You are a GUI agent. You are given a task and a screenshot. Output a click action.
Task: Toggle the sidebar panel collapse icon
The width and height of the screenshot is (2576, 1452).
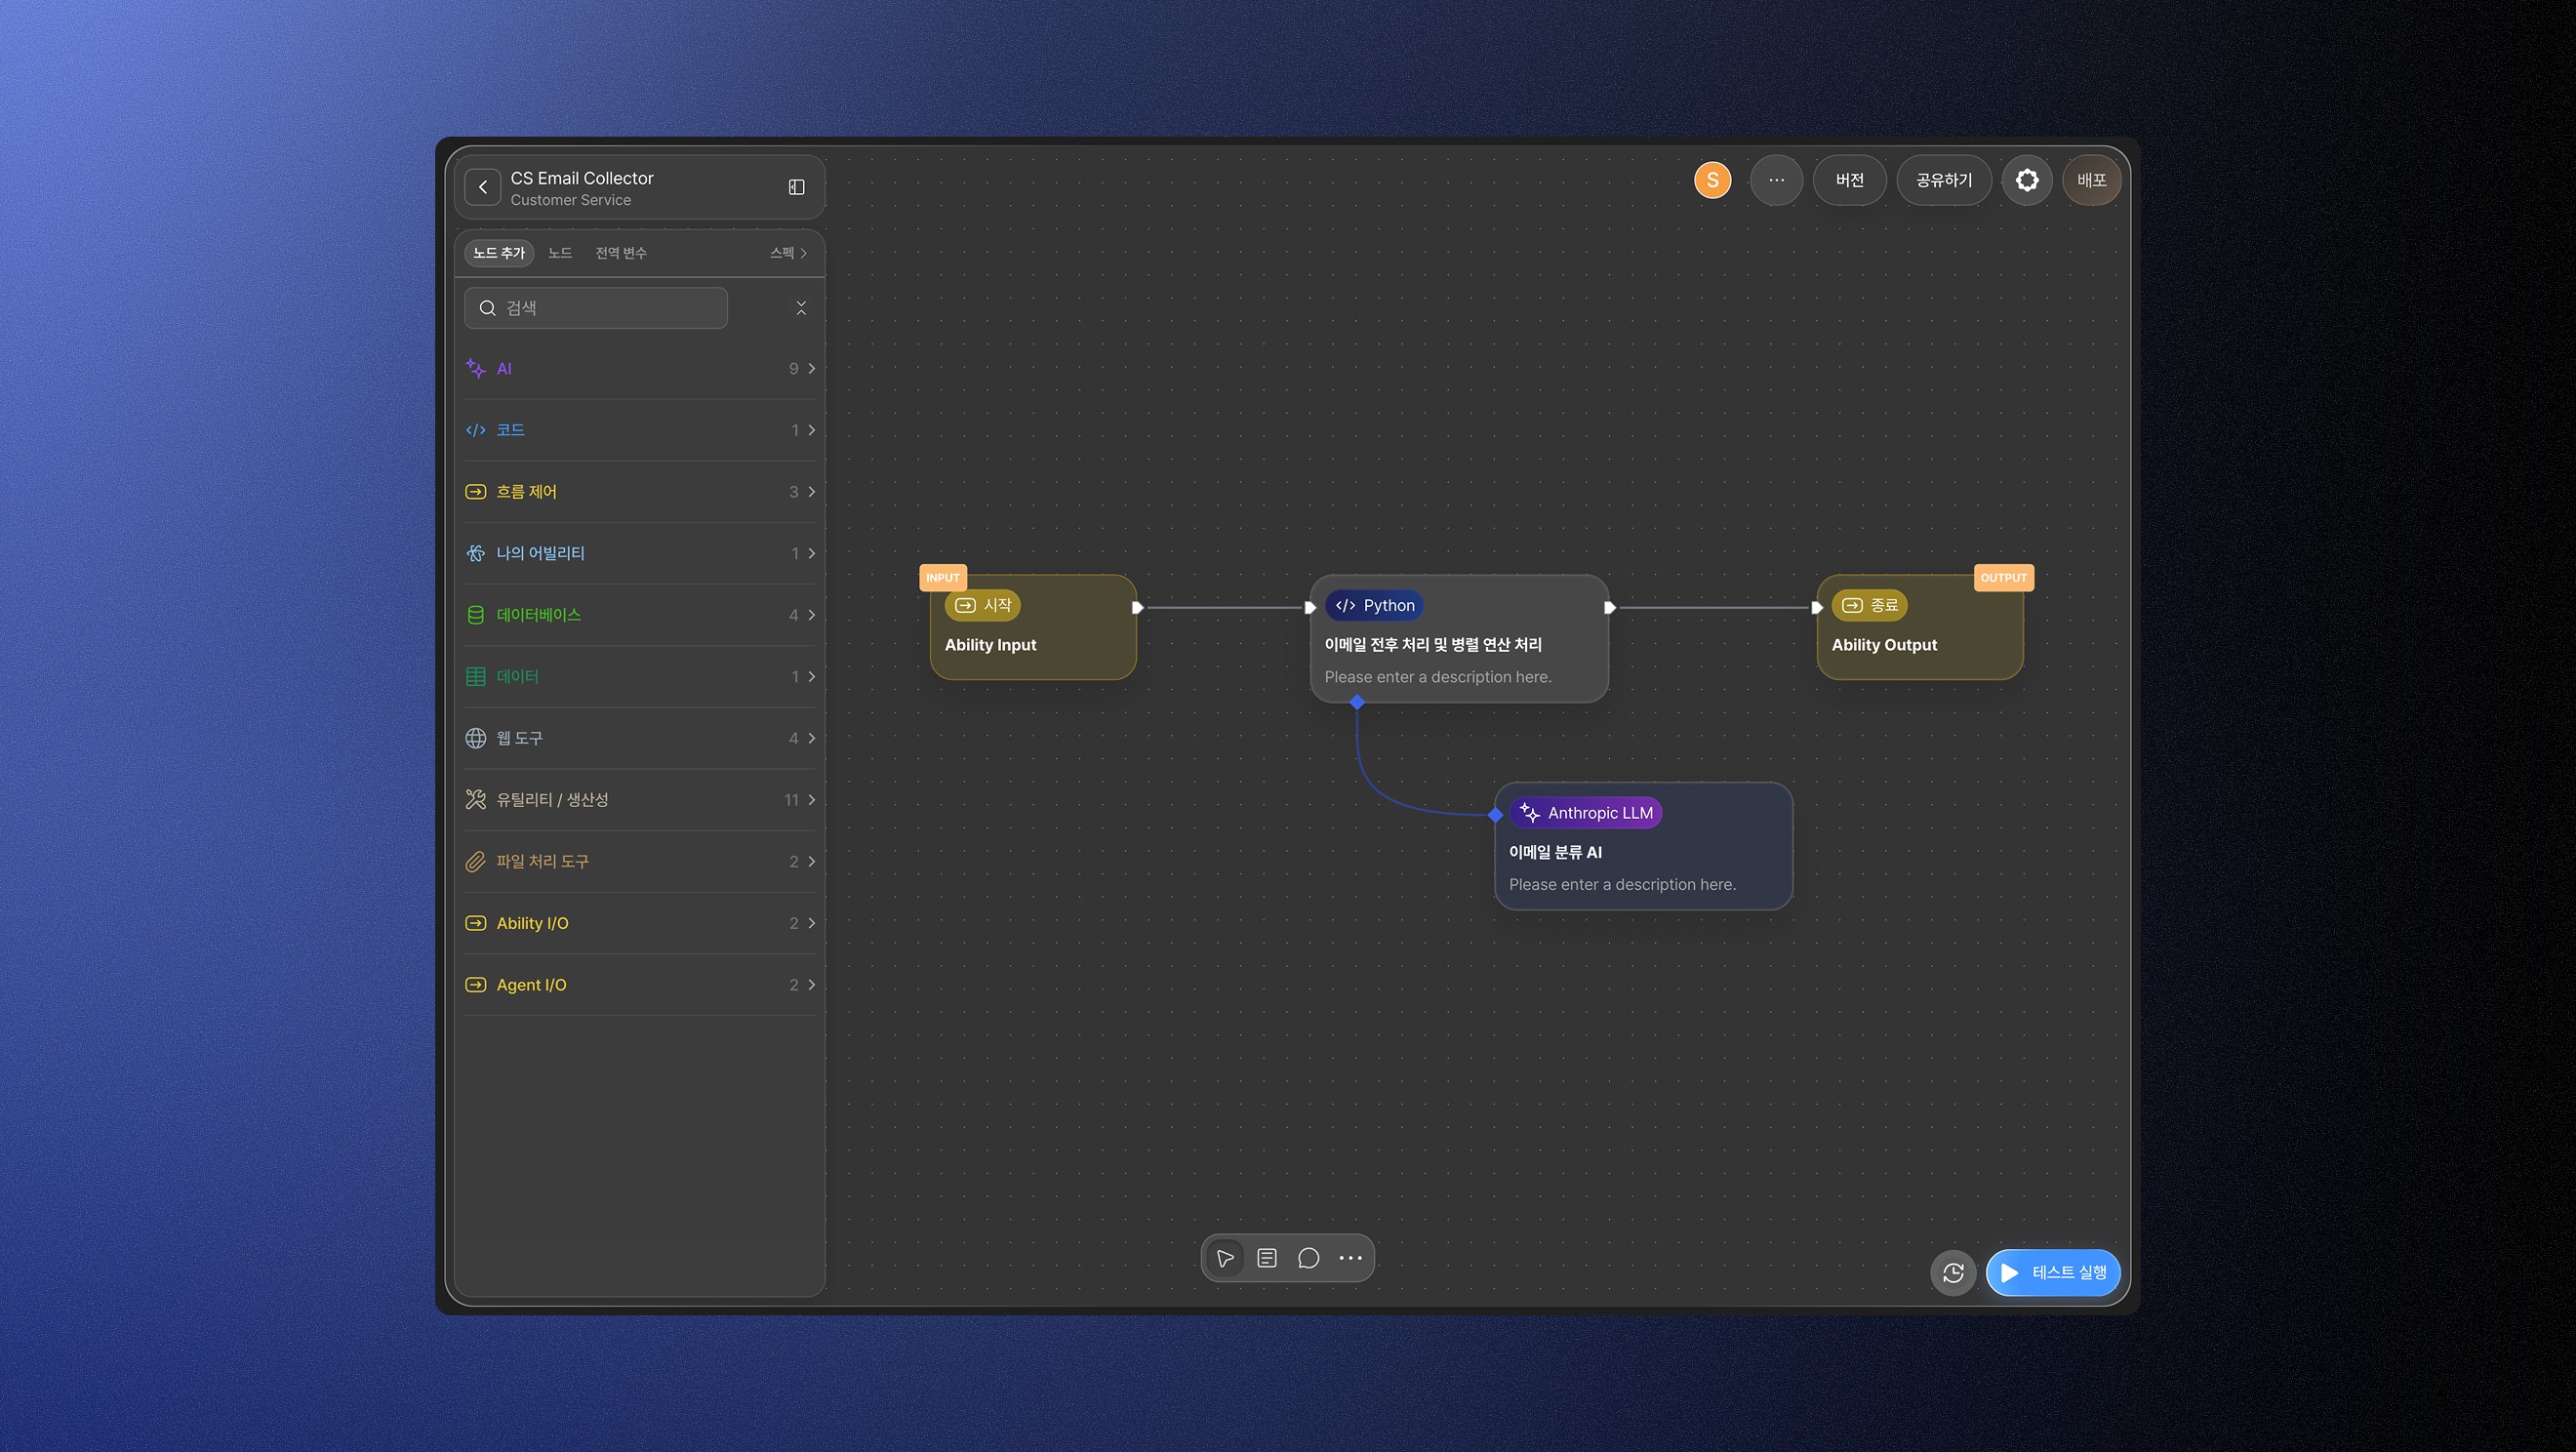point(796,187)
